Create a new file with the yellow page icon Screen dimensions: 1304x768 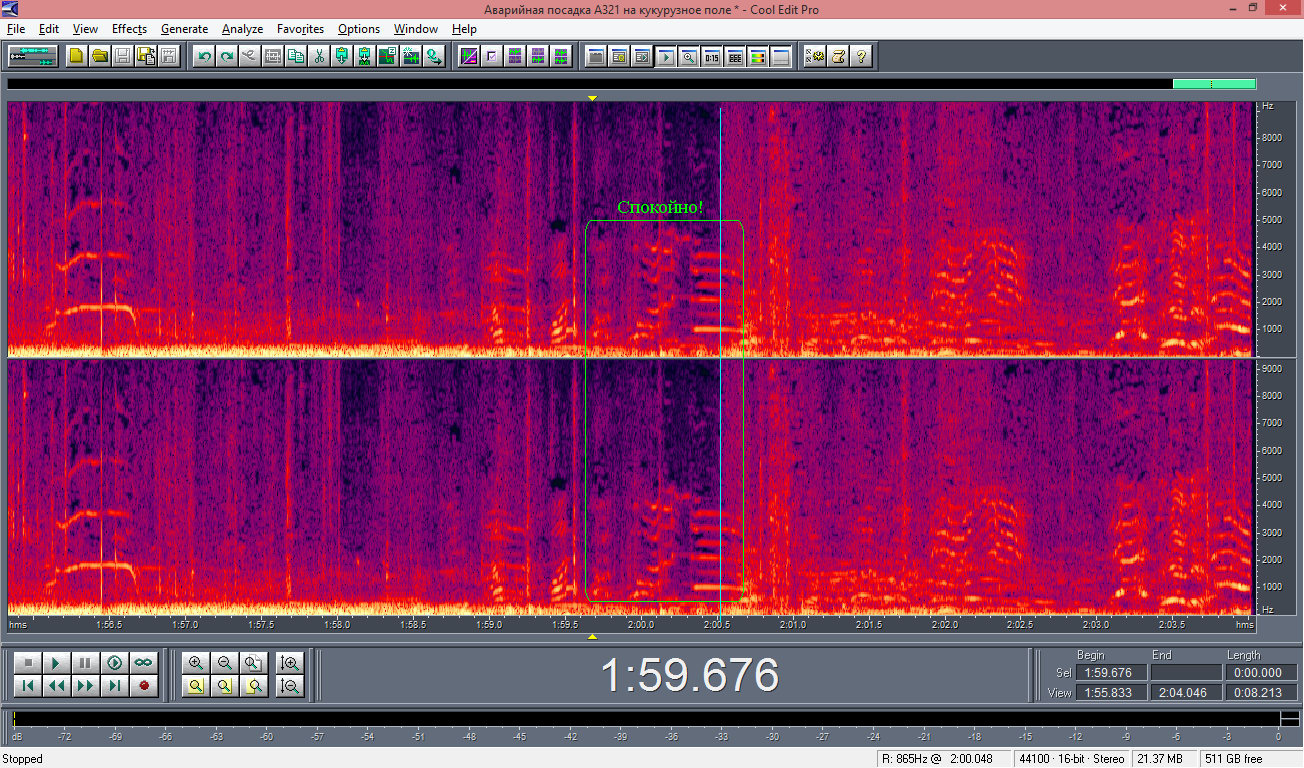(x=77, y=56)
